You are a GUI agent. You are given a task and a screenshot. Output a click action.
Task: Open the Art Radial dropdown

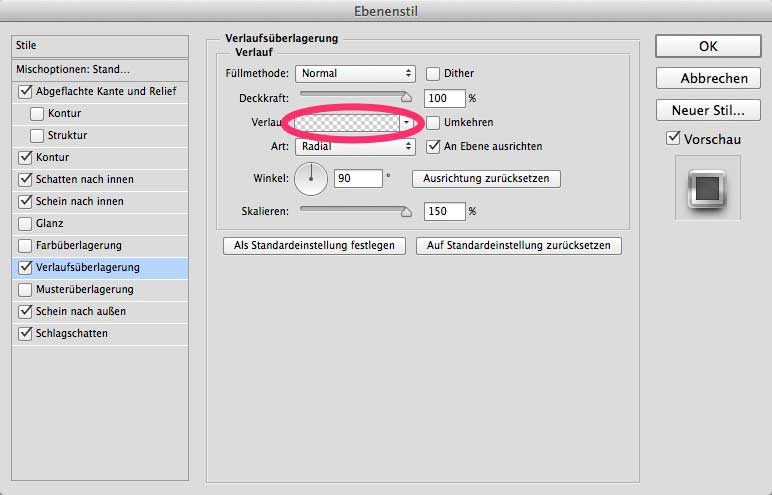pos(355,146)
